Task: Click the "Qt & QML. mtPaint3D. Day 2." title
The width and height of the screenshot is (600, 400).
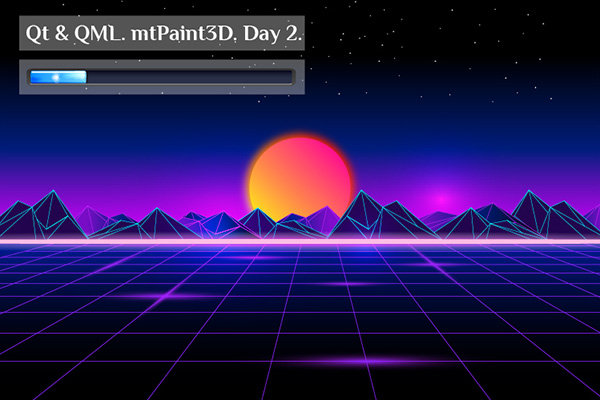Action: pyautogui.click(x=164, y=34)
